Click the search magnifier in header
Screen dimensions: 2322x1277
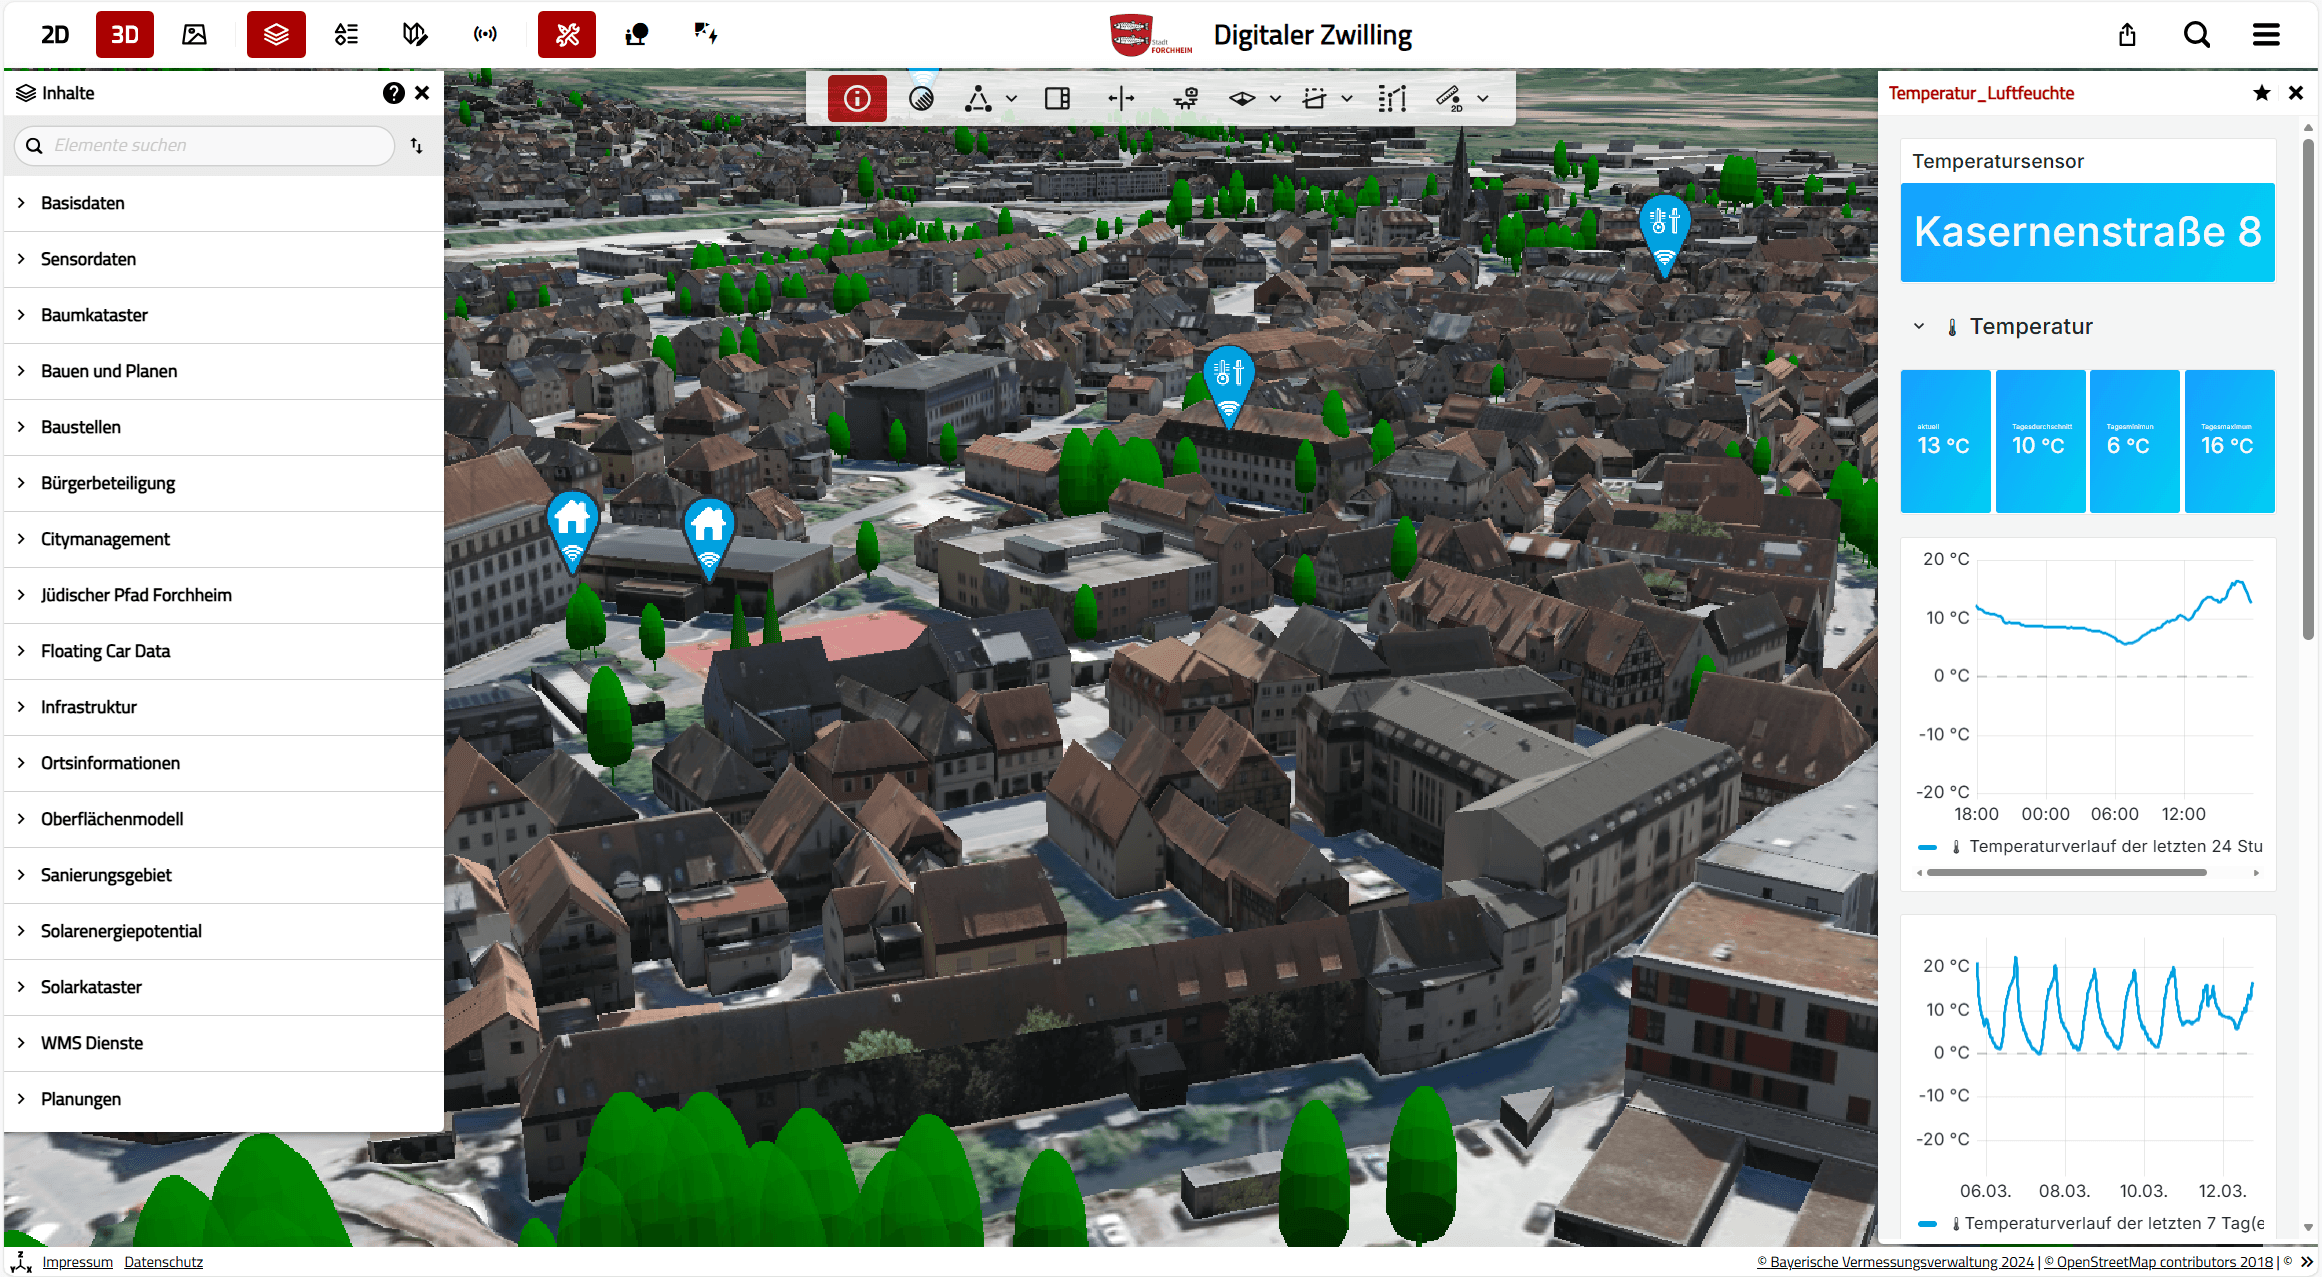point(2196,35)
